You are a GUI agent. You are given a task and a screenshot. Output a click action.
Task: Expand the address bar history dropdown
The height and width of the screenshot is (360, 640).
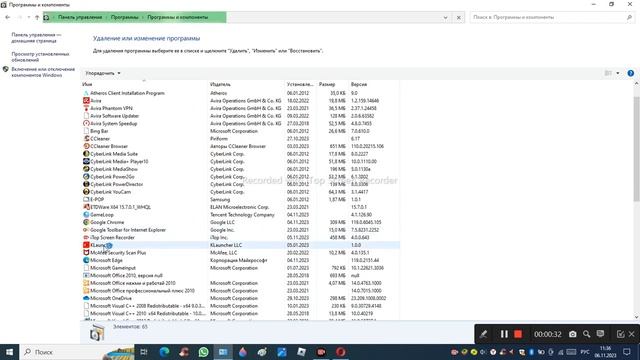coord(445,18)
